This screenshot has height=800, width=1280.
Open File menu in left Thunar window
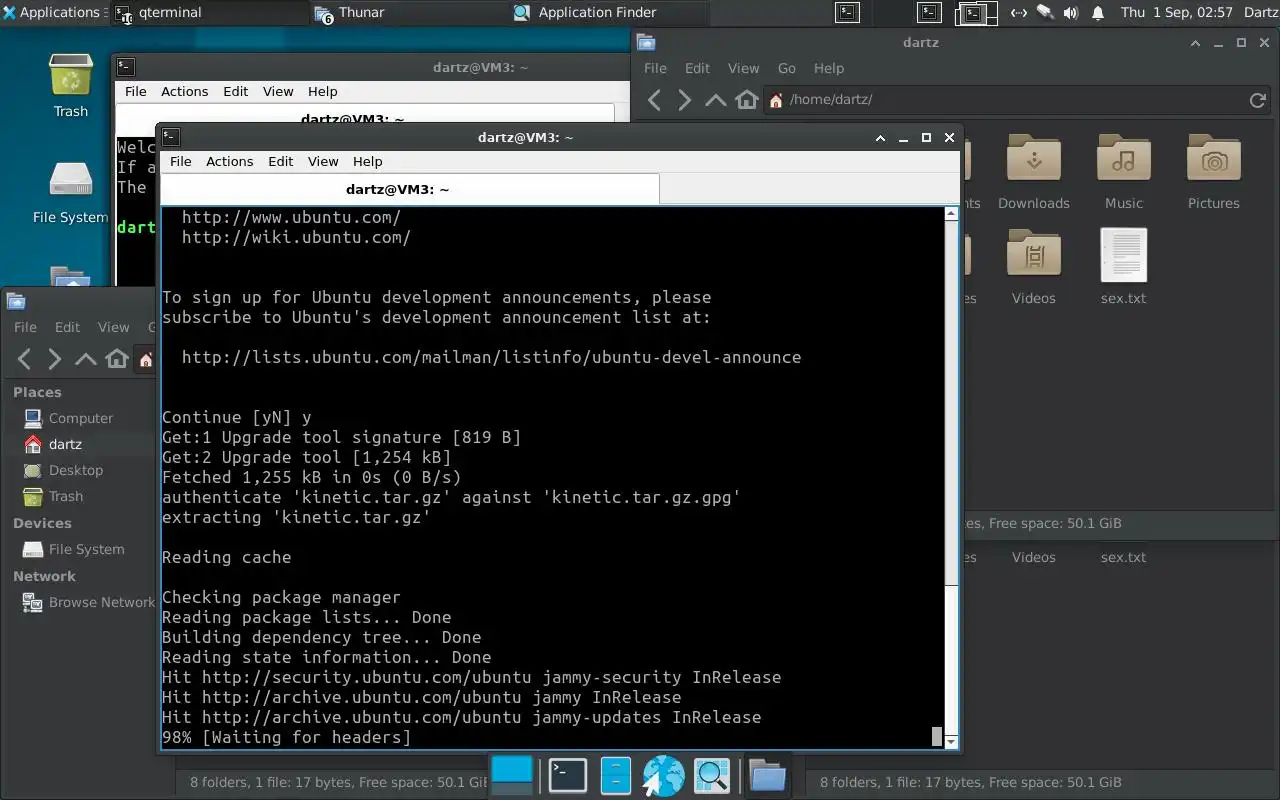[25, 327]
